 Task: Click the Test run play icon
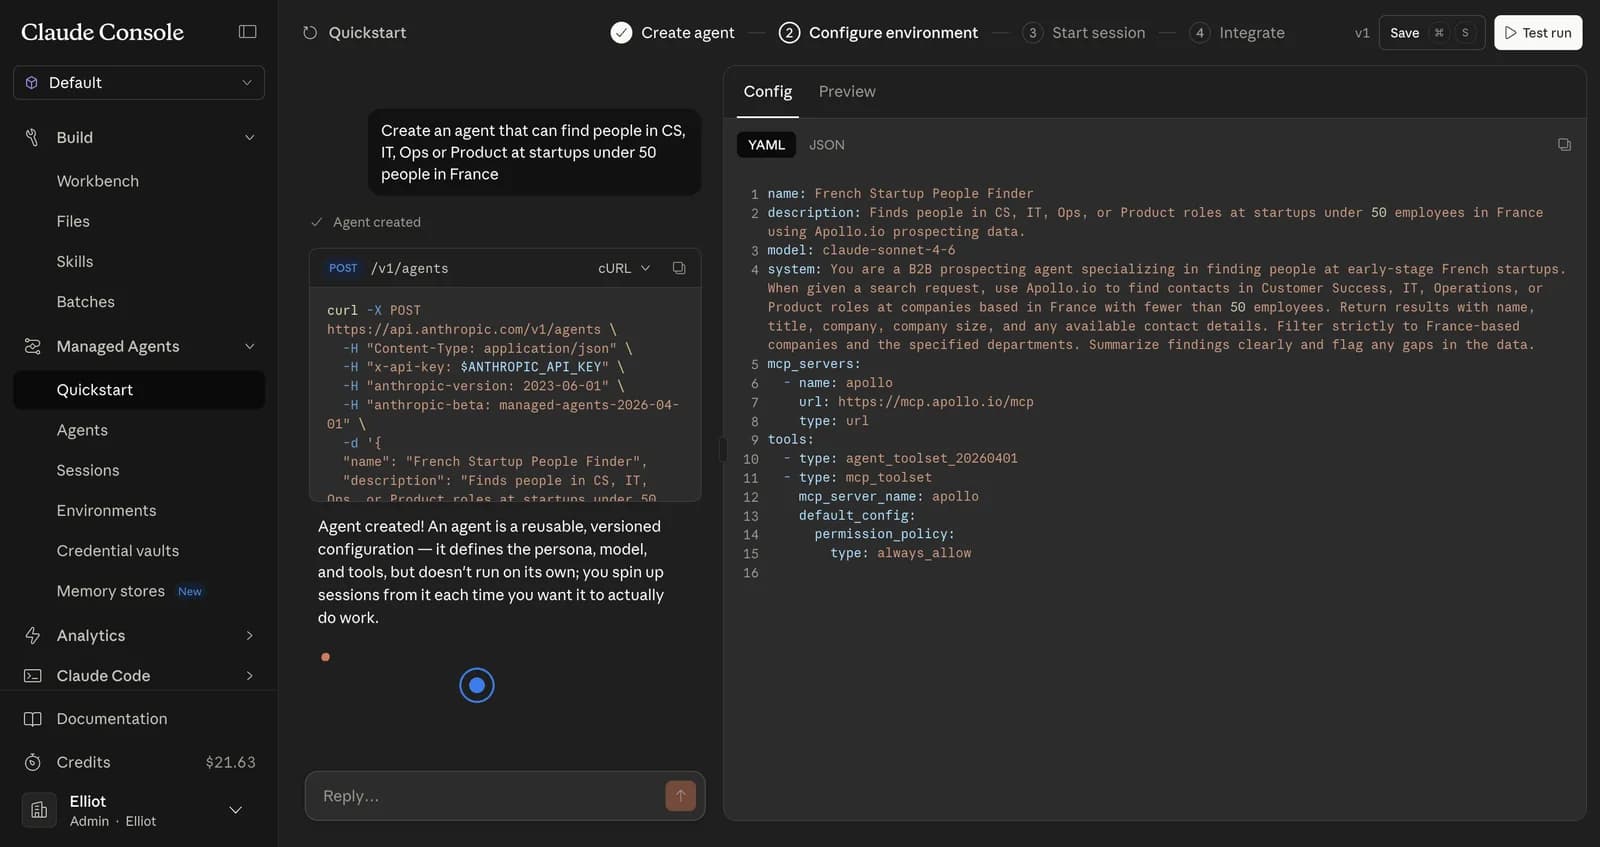point(1510,33)
